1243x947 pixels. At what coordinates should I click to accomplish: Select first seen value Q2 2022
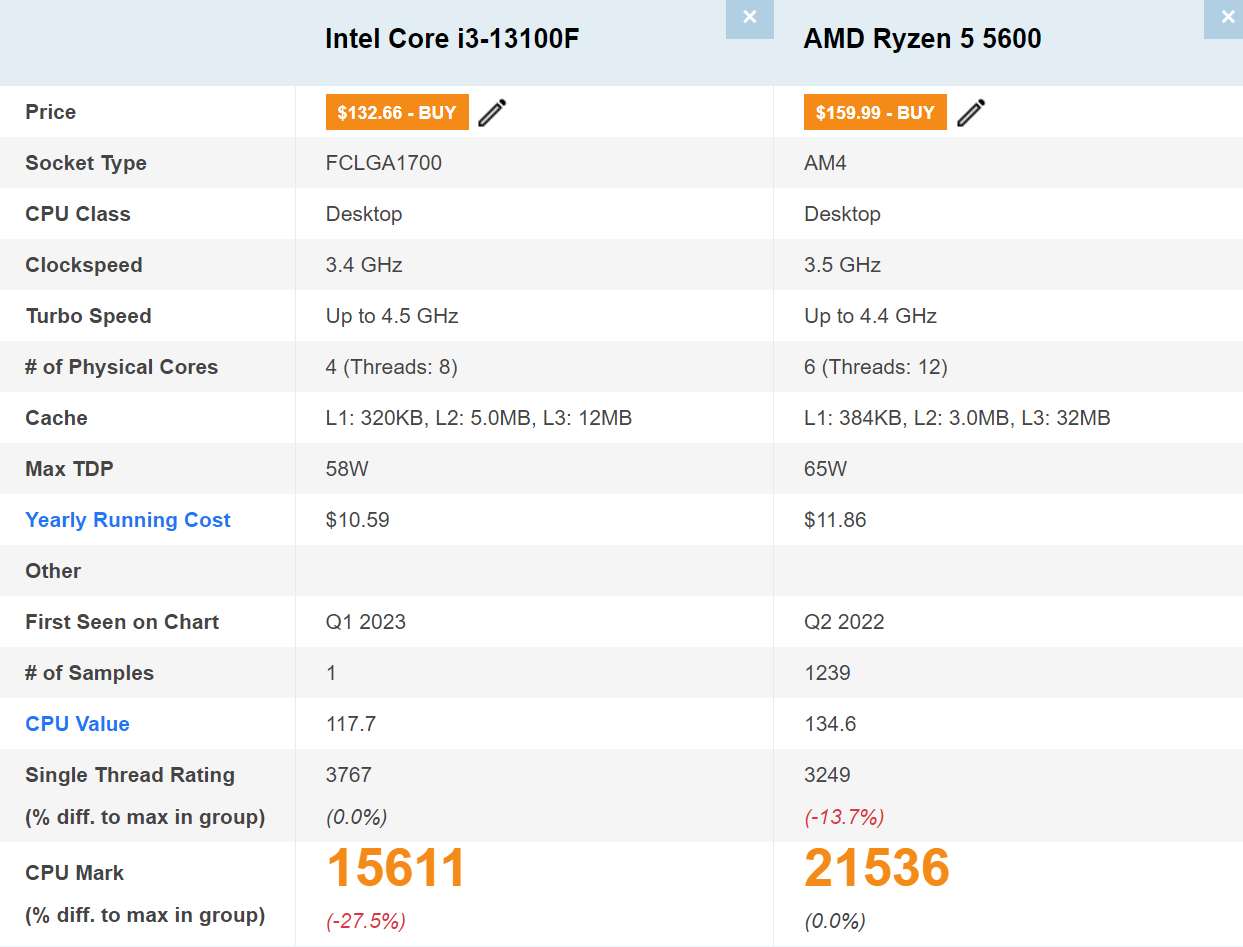(845, 622)
